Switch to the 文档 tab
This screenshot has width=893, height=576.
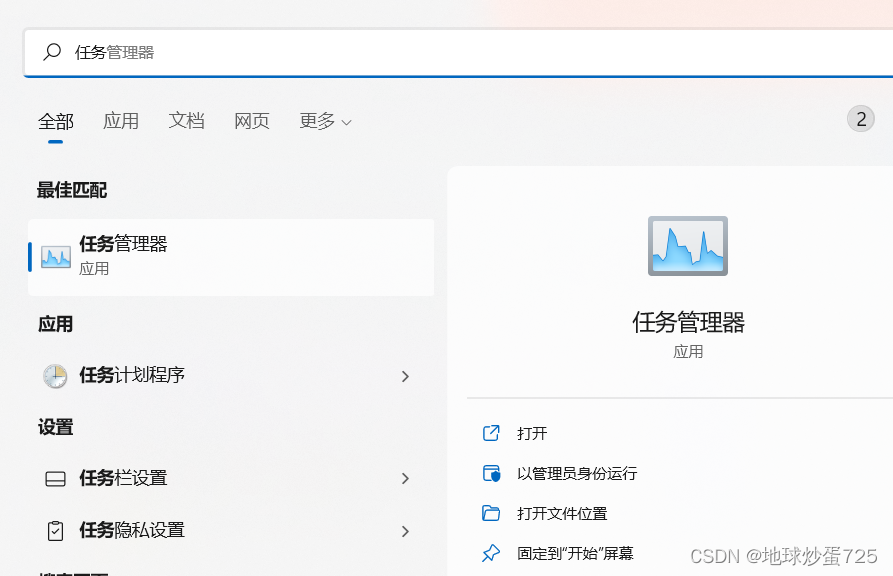pos(186,120)
